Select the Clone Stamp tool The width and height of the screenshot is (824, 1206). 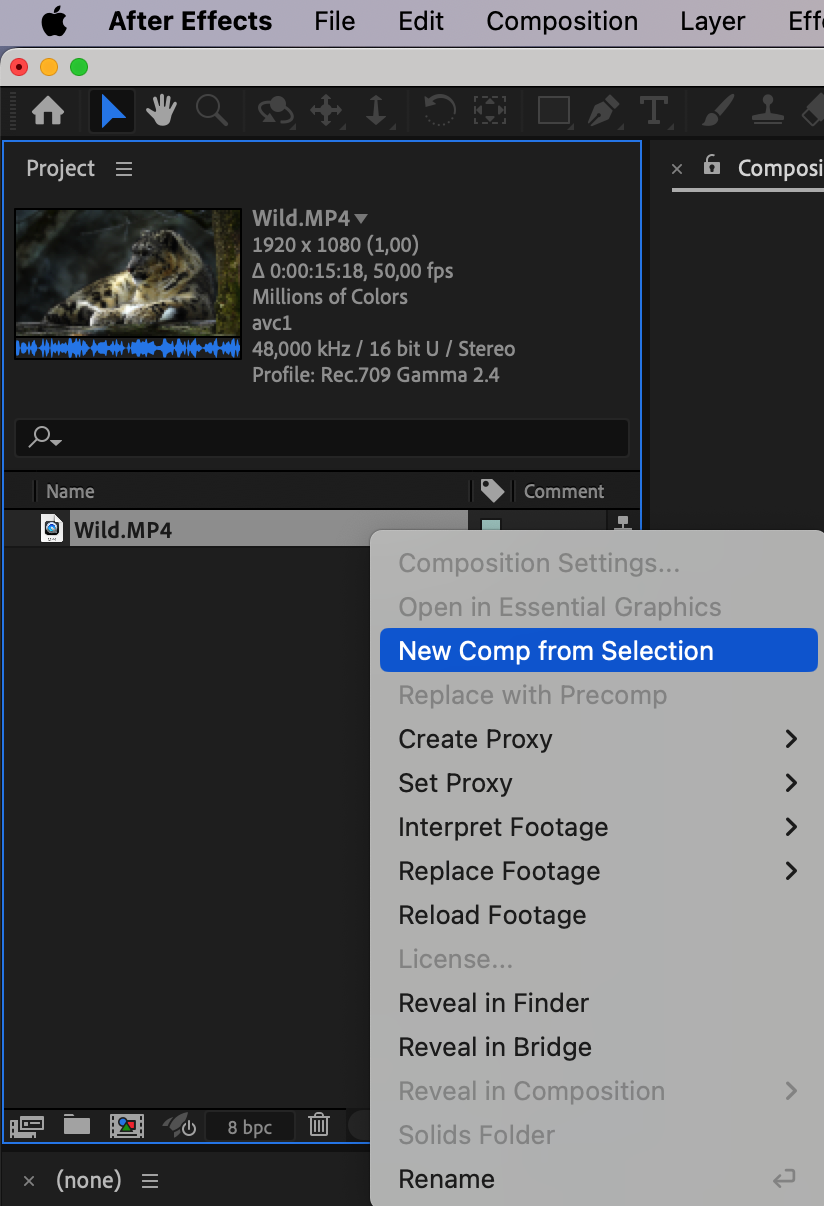[x=768, y=111]
